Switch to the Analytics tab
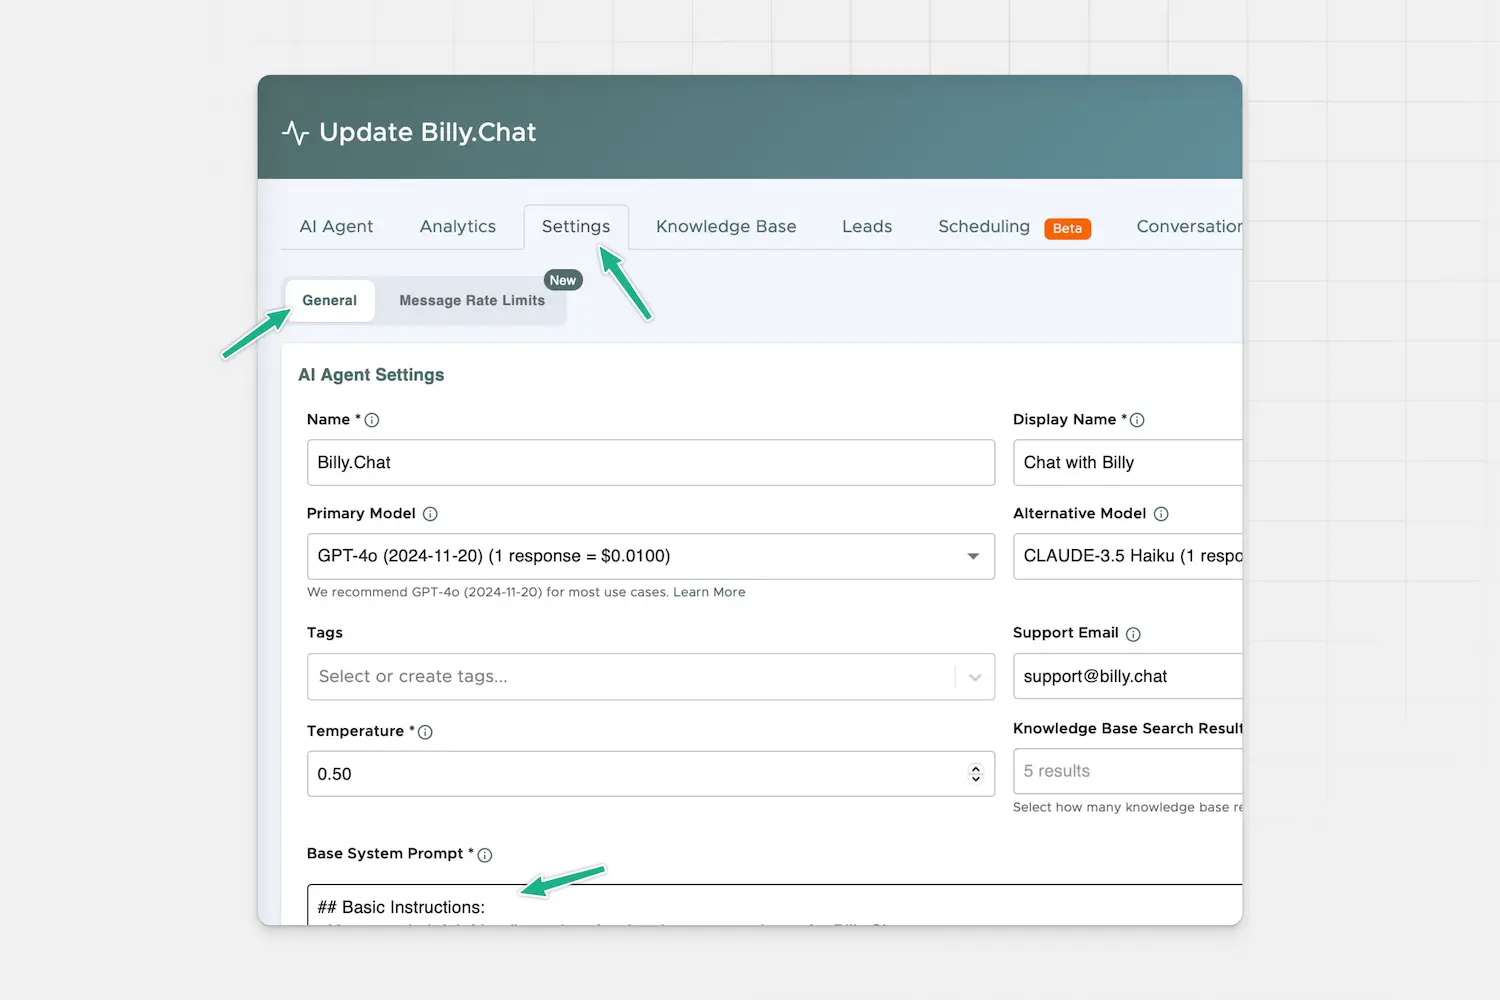Viewport: 1500px width, 1000px height. pyautogui.click(x=458, y=227)
